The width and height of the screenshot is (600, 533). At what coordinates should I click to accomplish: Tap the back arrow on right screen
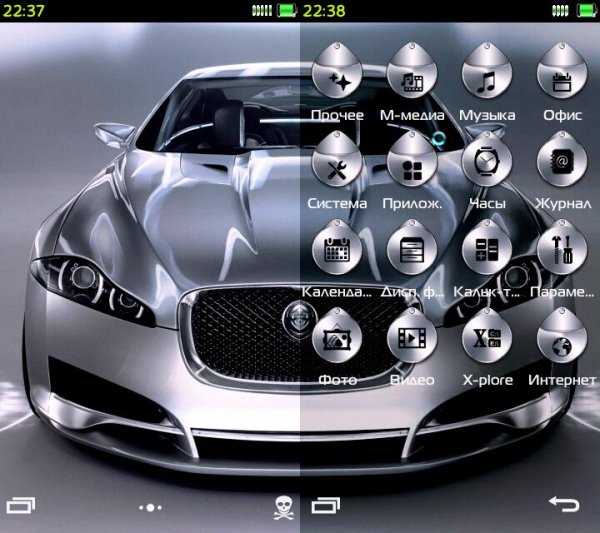(x=564, y=504)
